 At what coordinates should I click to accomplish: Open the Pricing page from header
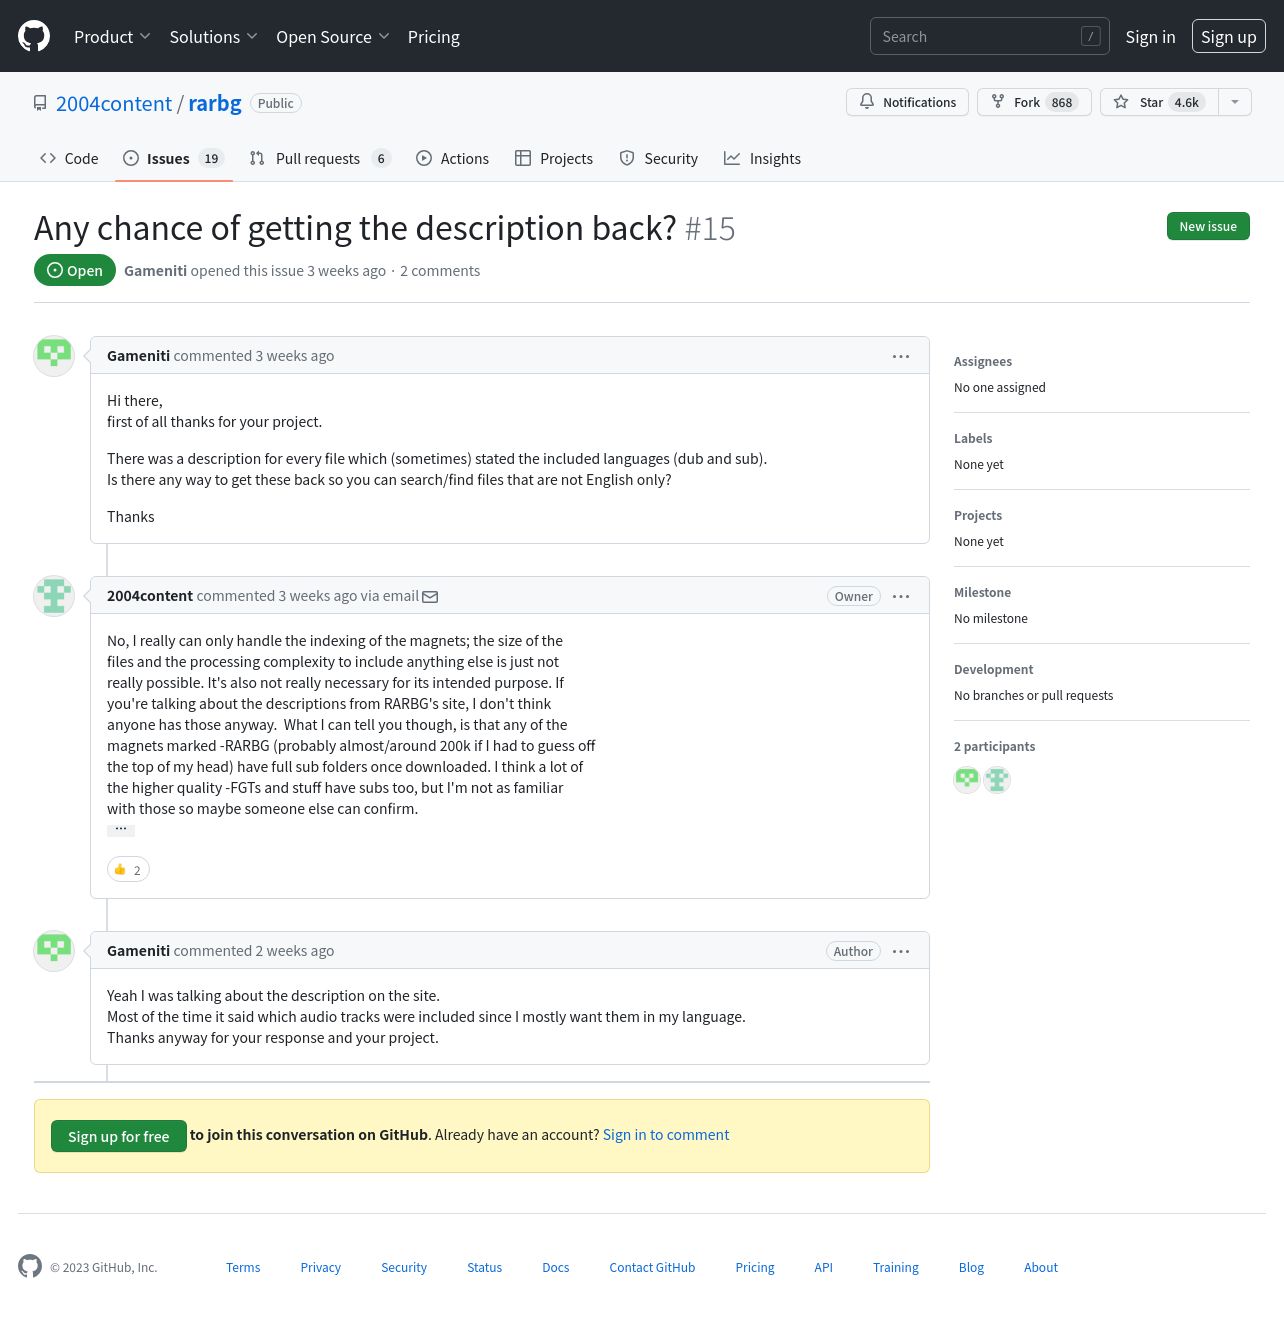click(x=434, y=37)
